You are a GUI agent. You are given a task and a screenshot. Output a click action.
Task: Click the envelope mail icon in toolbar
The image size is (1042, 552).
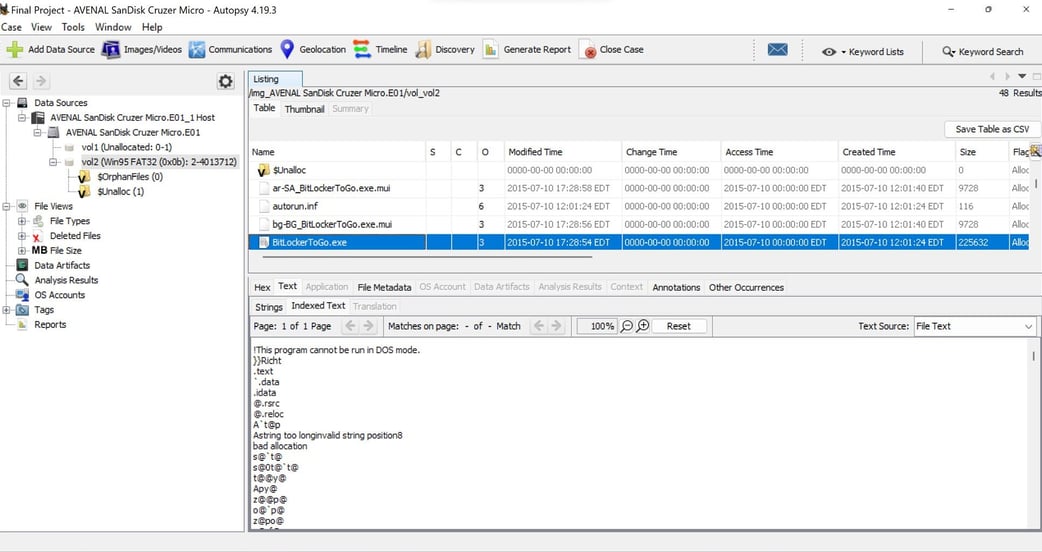point(778,50)
